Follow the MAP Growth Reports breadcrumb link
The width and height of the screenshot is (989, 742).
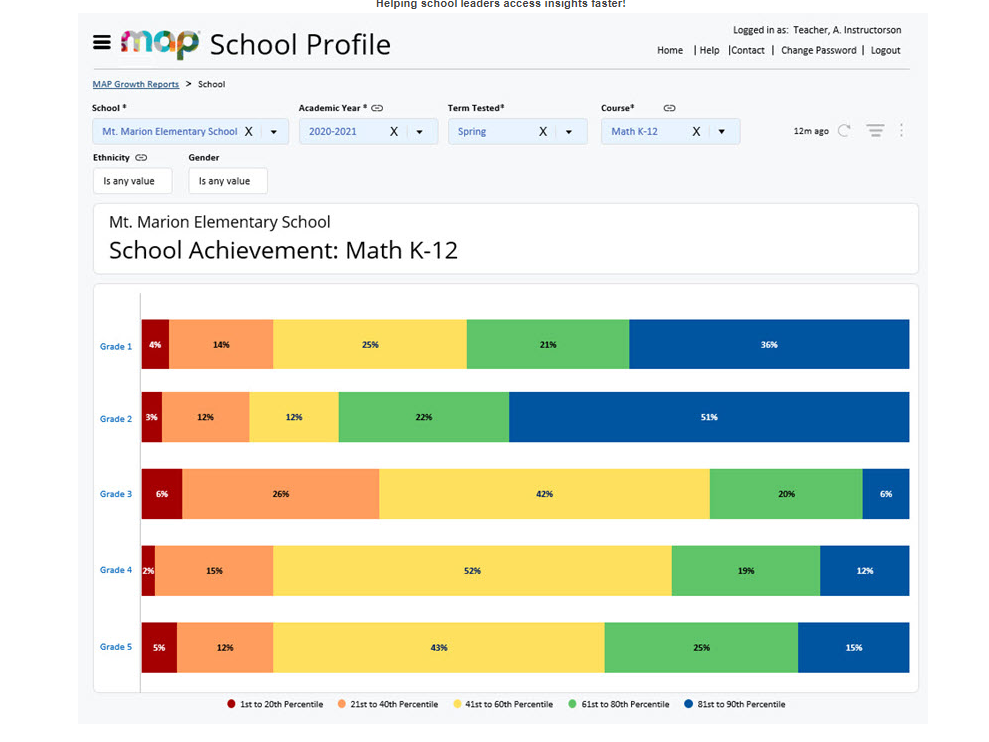pos(136,84)
